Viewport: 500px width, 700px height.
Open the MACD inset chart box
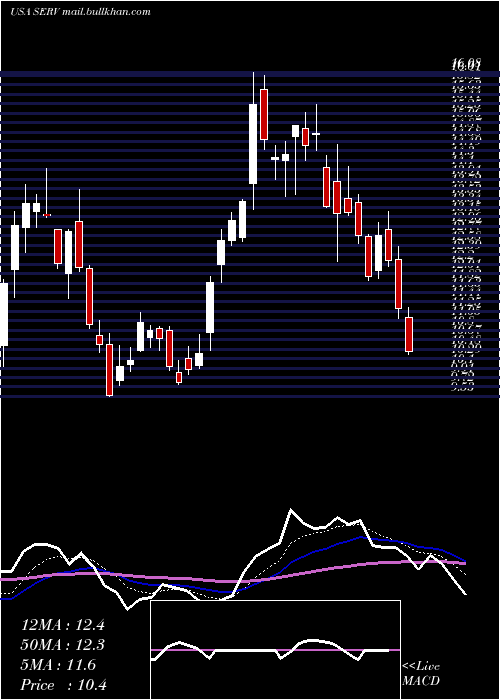[x=275, y=650]
